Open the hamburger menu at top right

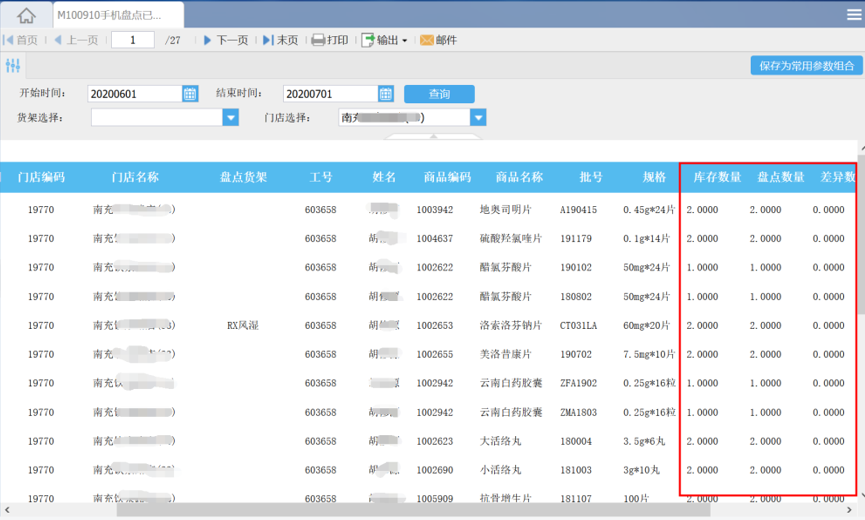[x=852, y=14]
